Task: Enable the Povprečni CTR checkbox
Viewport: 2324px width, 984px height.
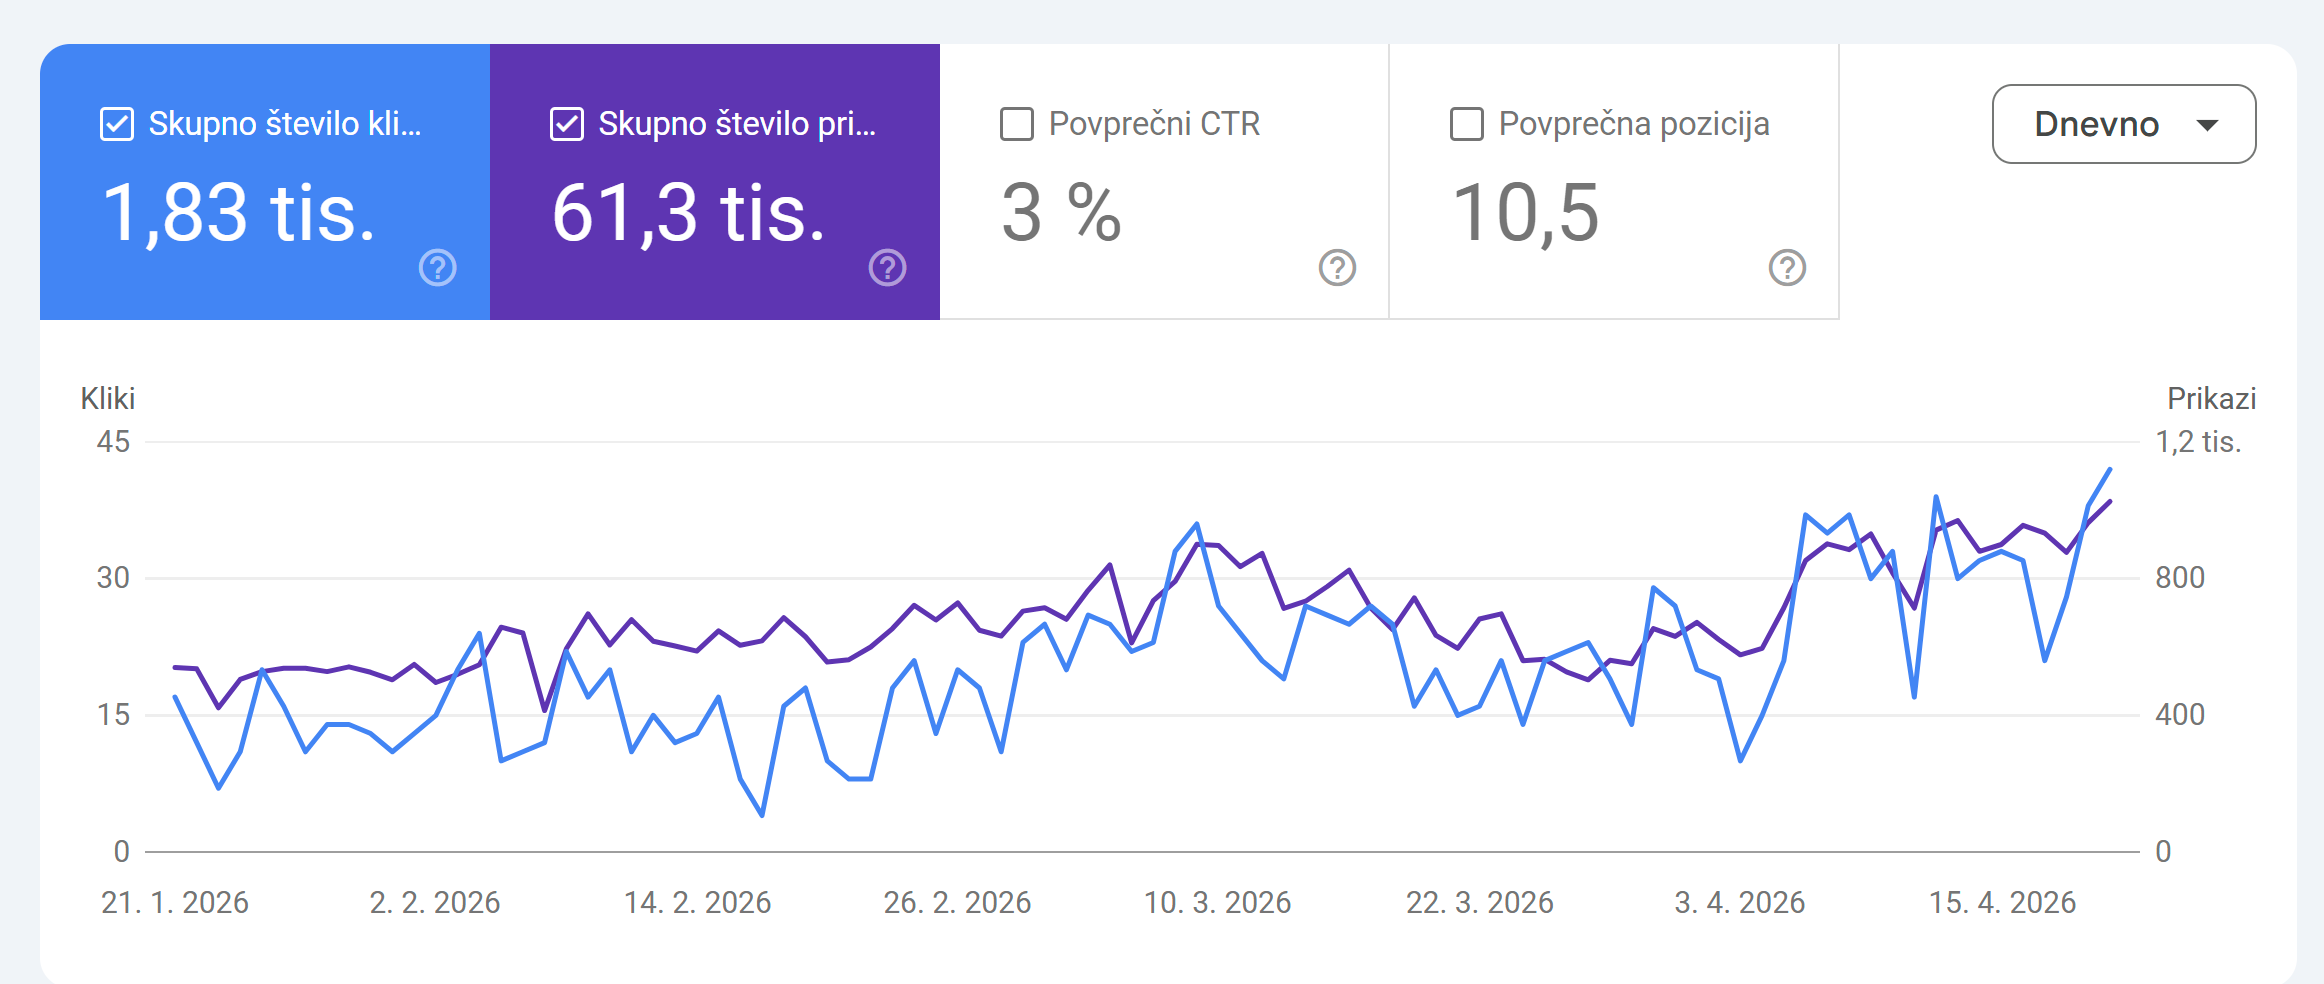Action: coord(1017,125)
